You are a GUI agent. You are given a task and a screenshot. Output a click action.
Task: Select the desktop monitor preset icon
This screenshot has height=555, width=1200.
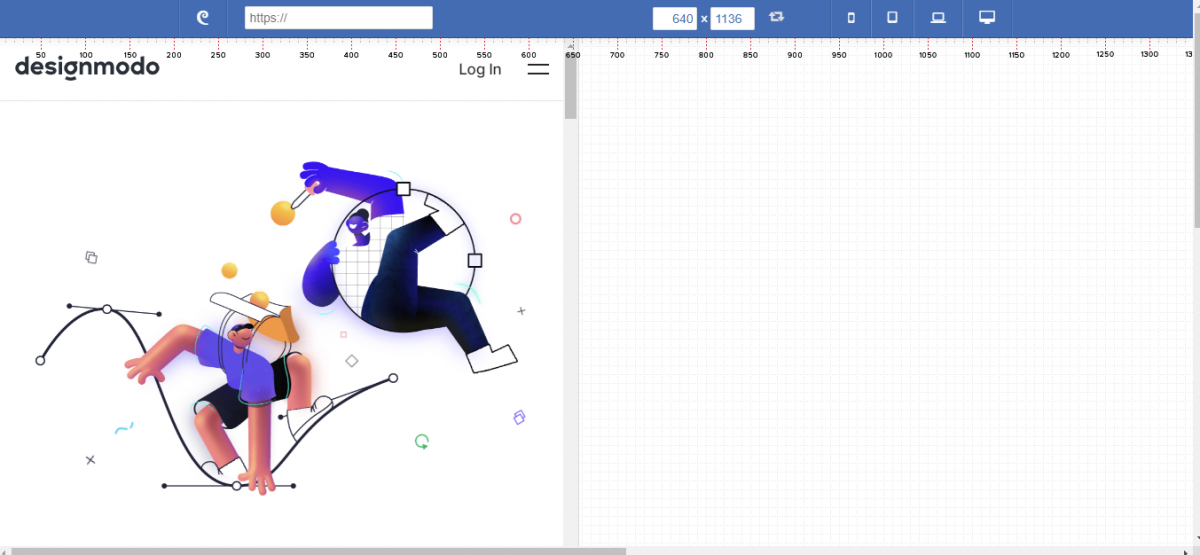[987, 17]
